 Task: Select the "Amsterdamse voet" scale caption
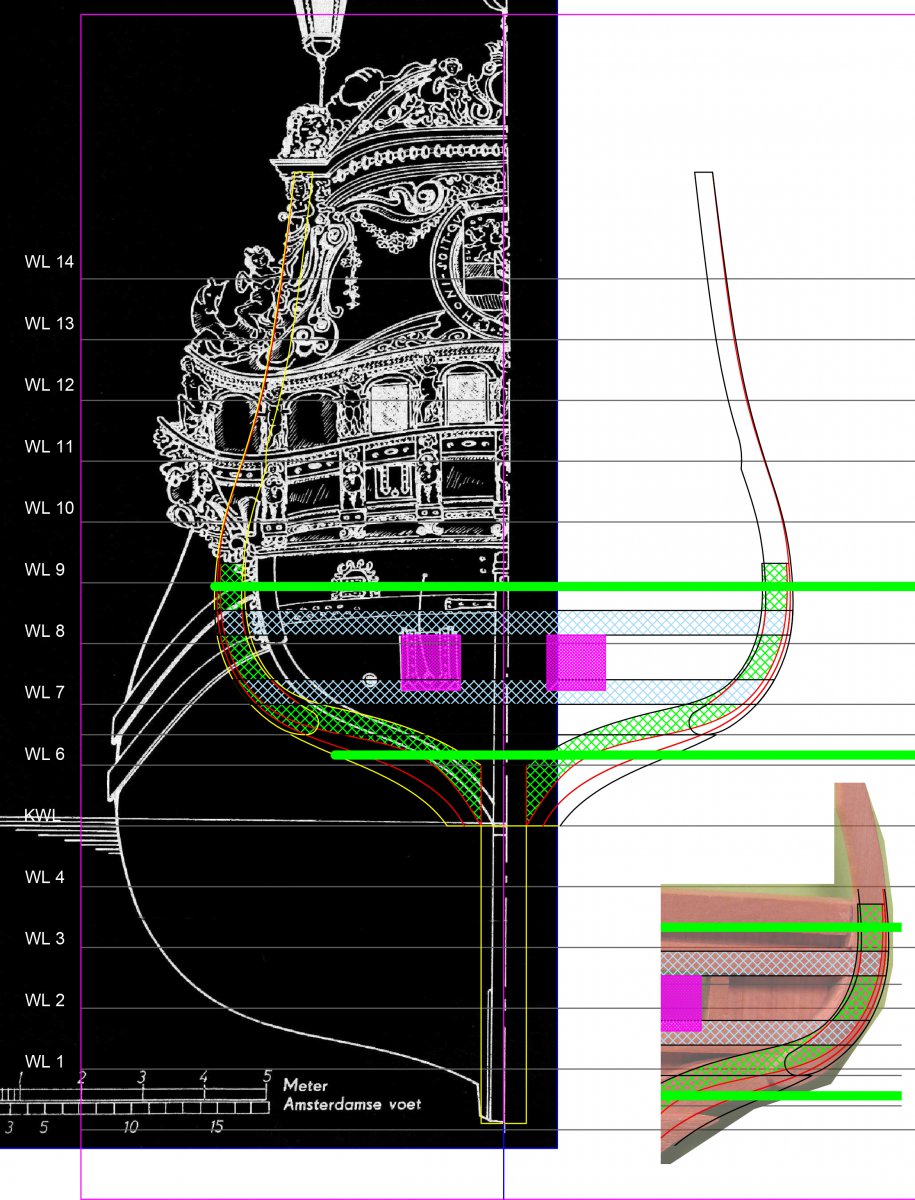(352, 1105)
